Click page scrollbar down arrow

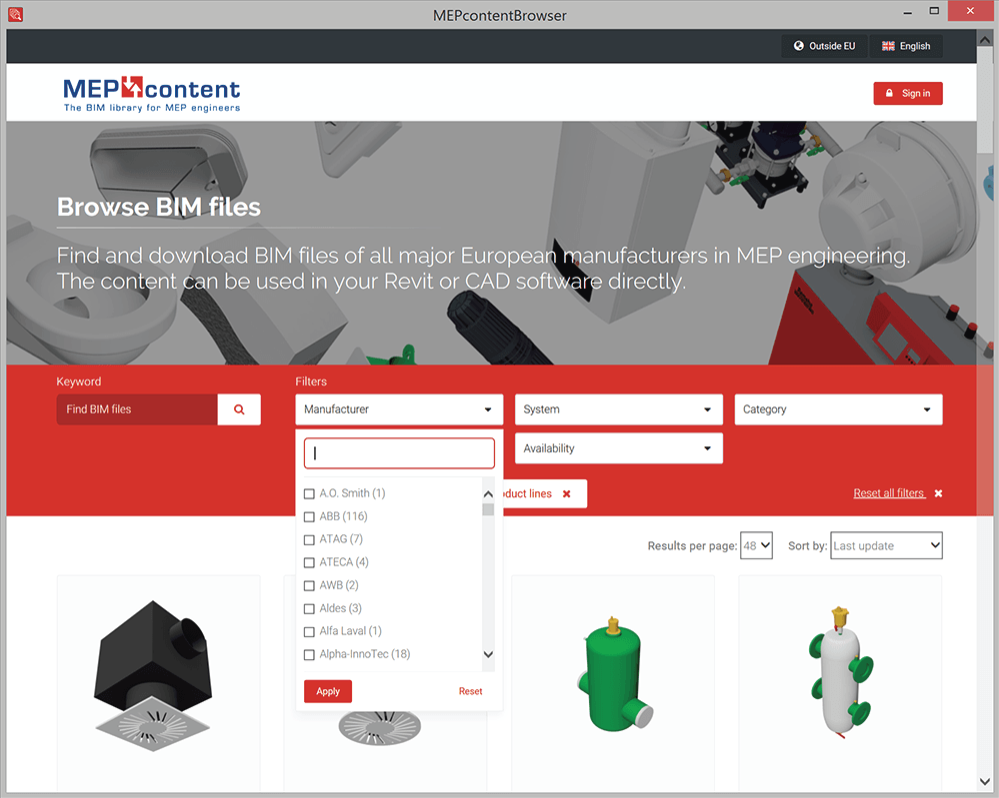click(985, 781)
